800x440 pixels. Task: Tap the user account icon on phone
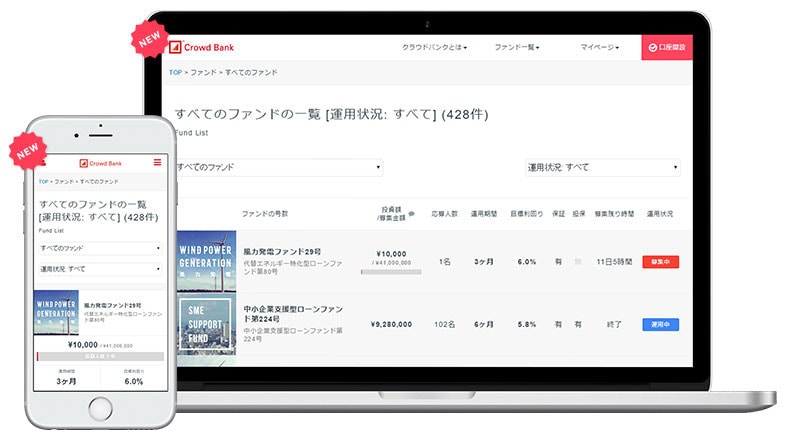pos(43,163)
